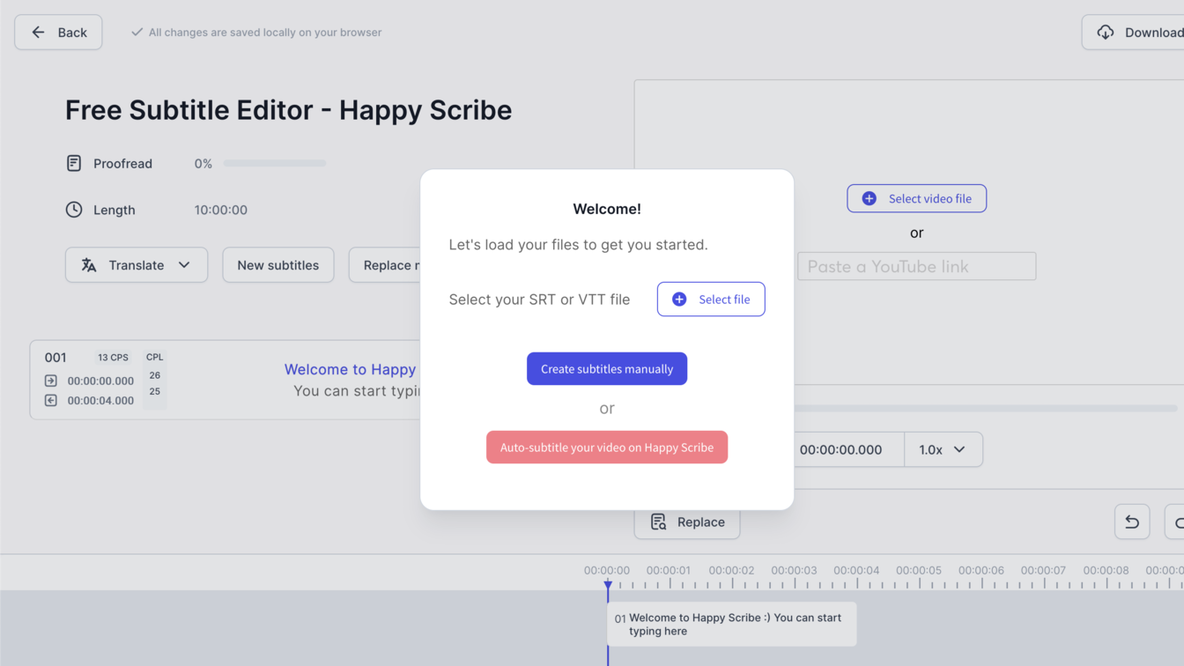Image resolution: width=1184 pixels, height=666 pixels.
Task: Click the 00:00:00.000 current time field
Action: coord(841,450)
